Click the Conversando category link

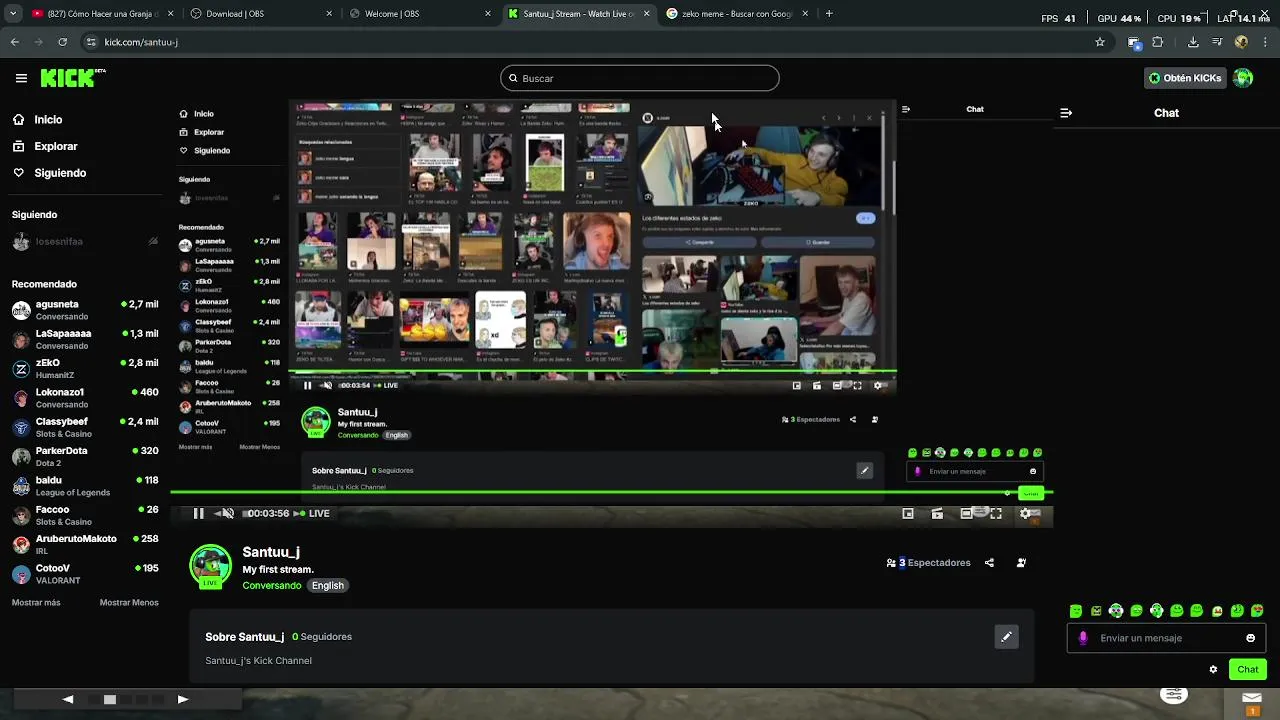[271, 585]
